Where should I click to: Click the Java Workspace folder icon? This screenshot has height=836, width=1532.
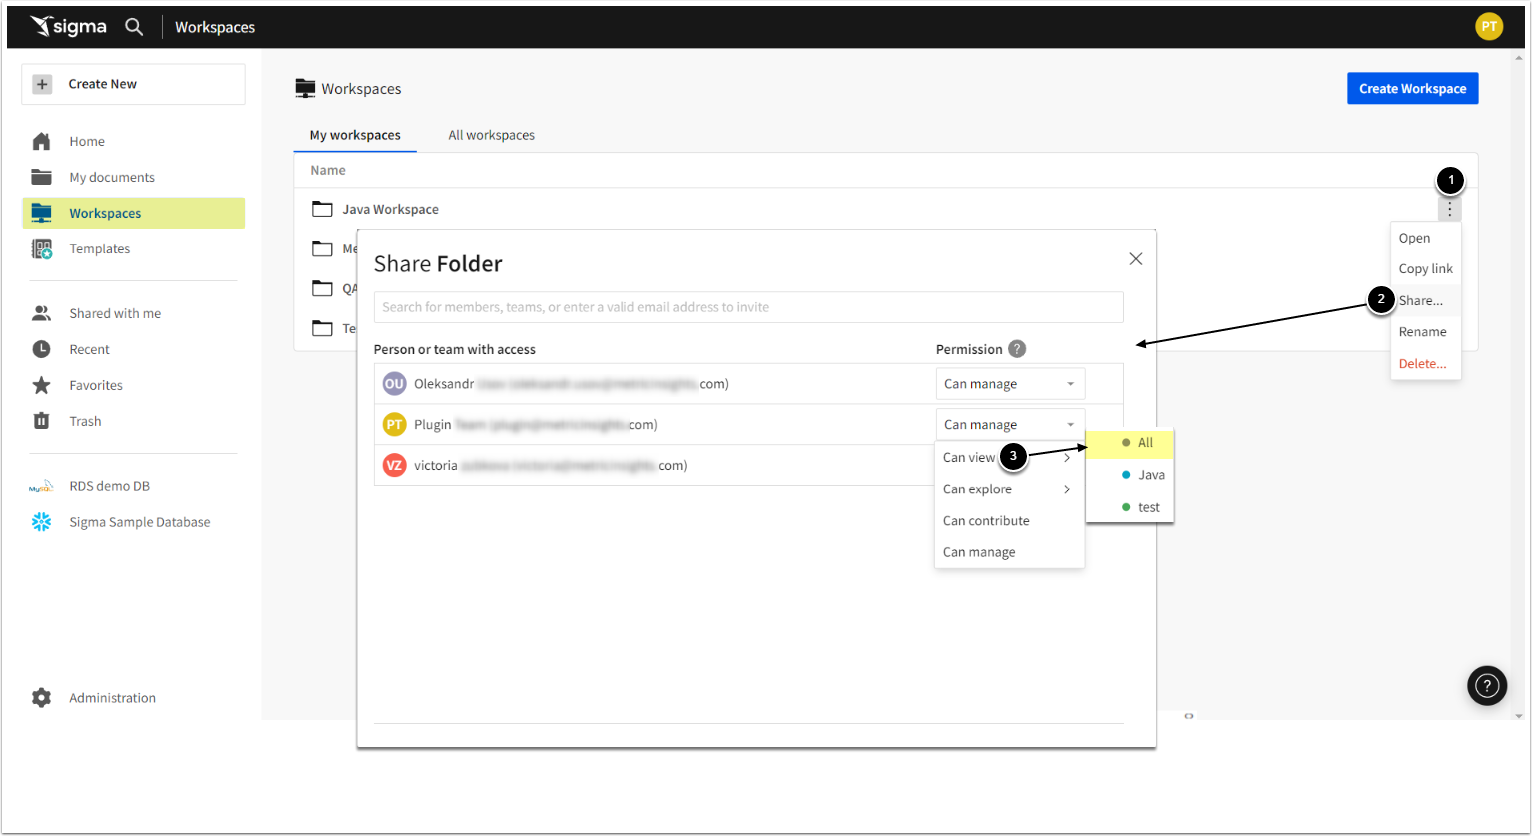[322, 209]
